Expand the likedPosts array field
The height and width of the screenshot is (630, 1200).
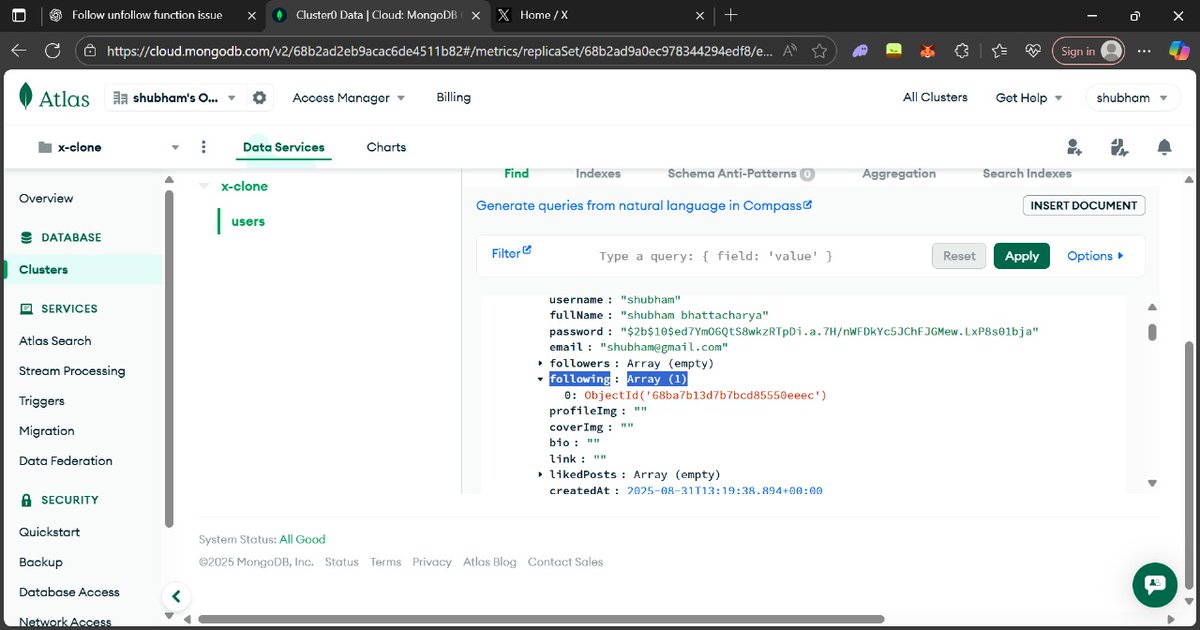click(541, 474)
